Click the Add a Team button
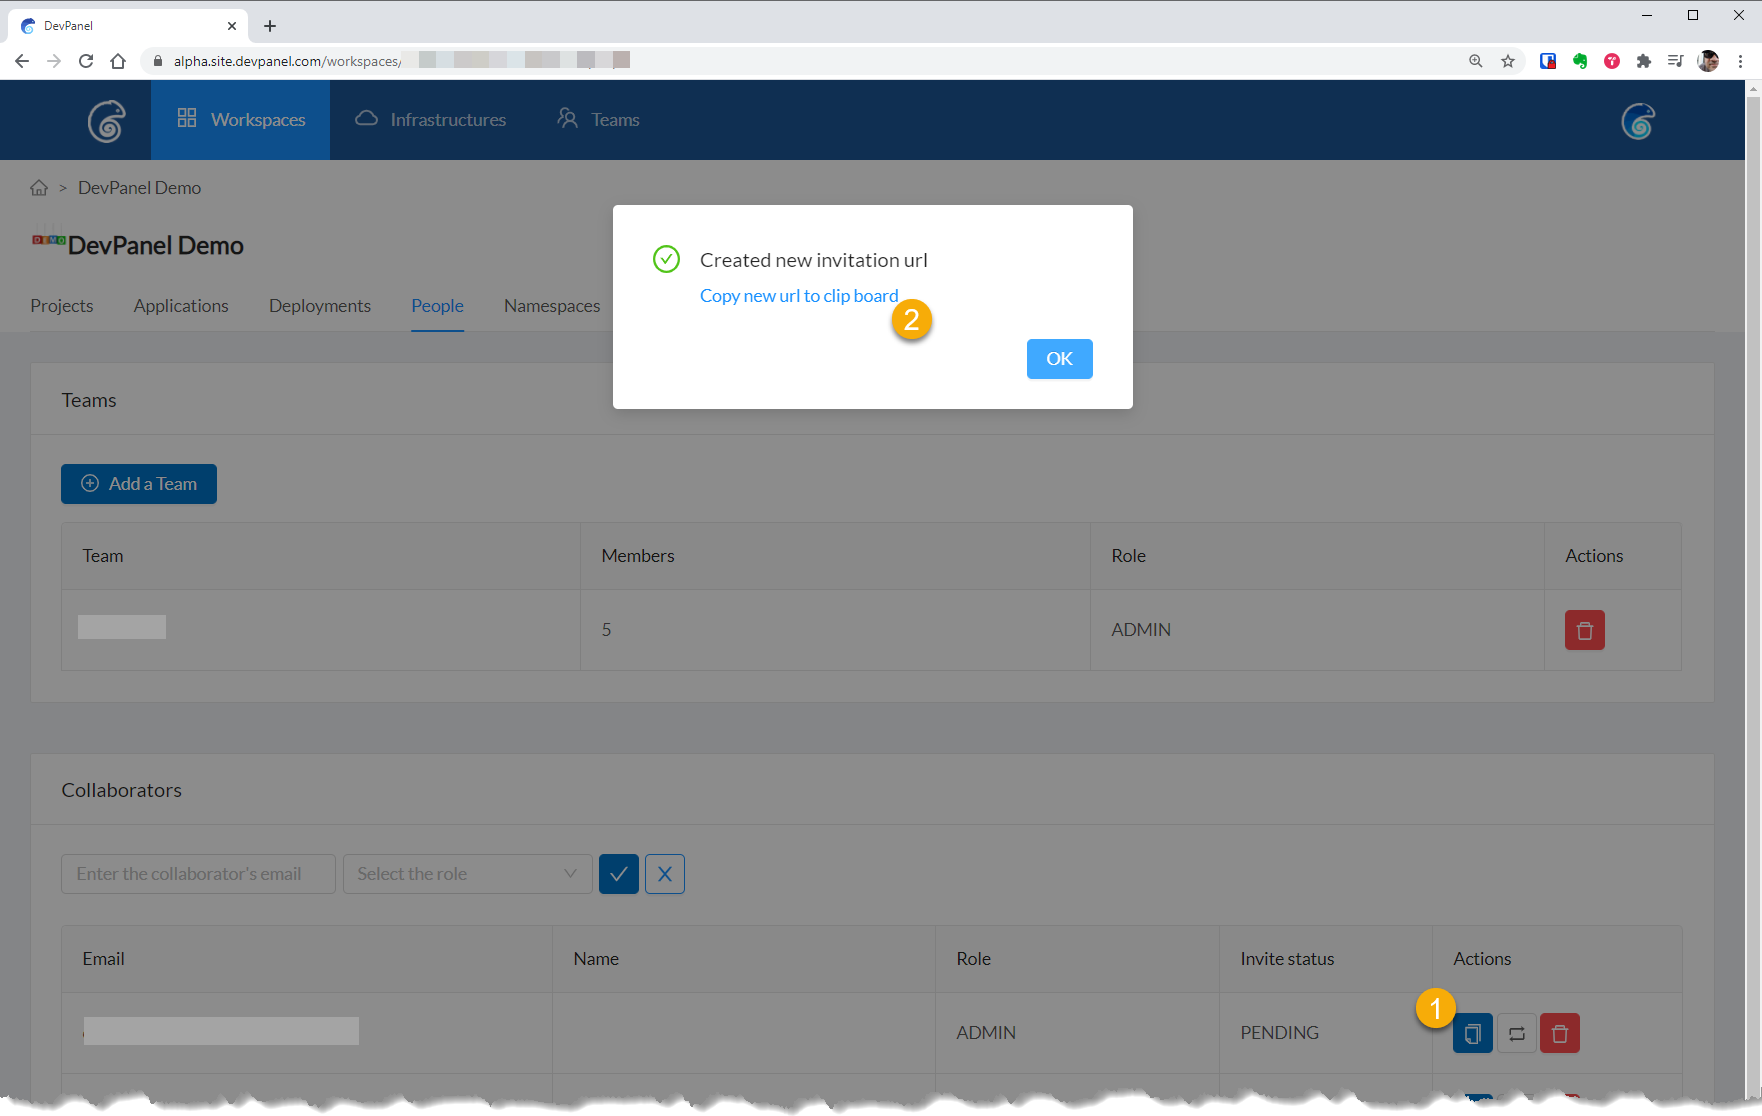This screenshot has height=1116, width=1762. pos(139,484)
